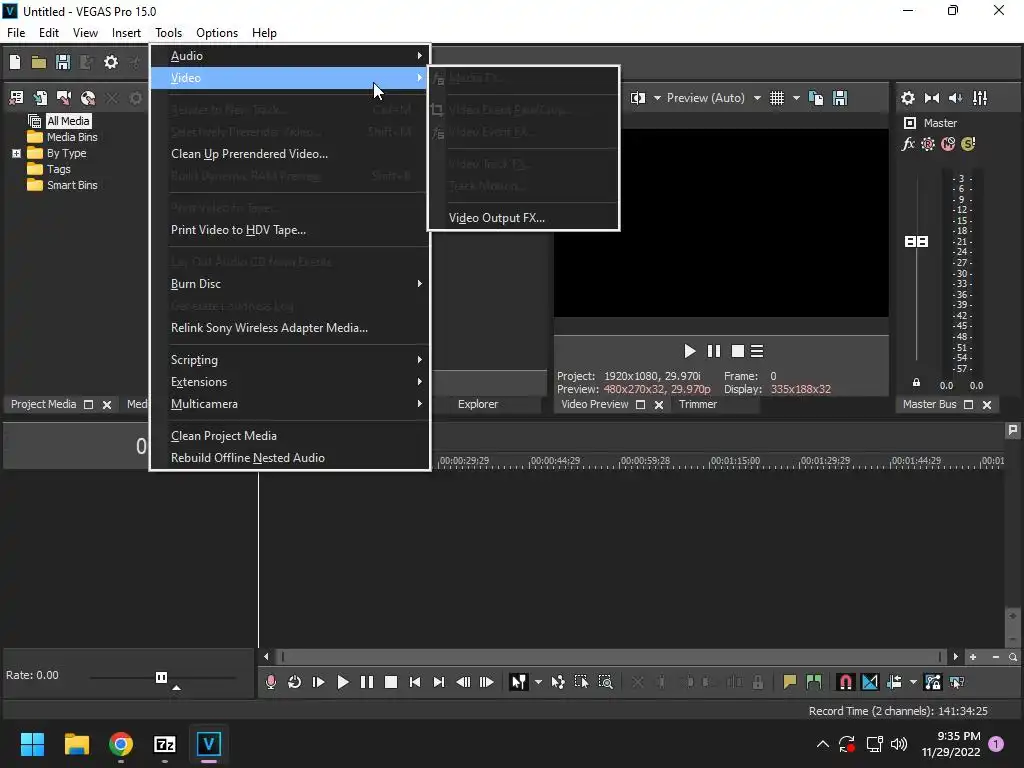This screenshot has height=768, width=1024.
Task: Open the Auto Ripple mode dropdown arrow
Action: pyautogui.click(x=913, y=682)
